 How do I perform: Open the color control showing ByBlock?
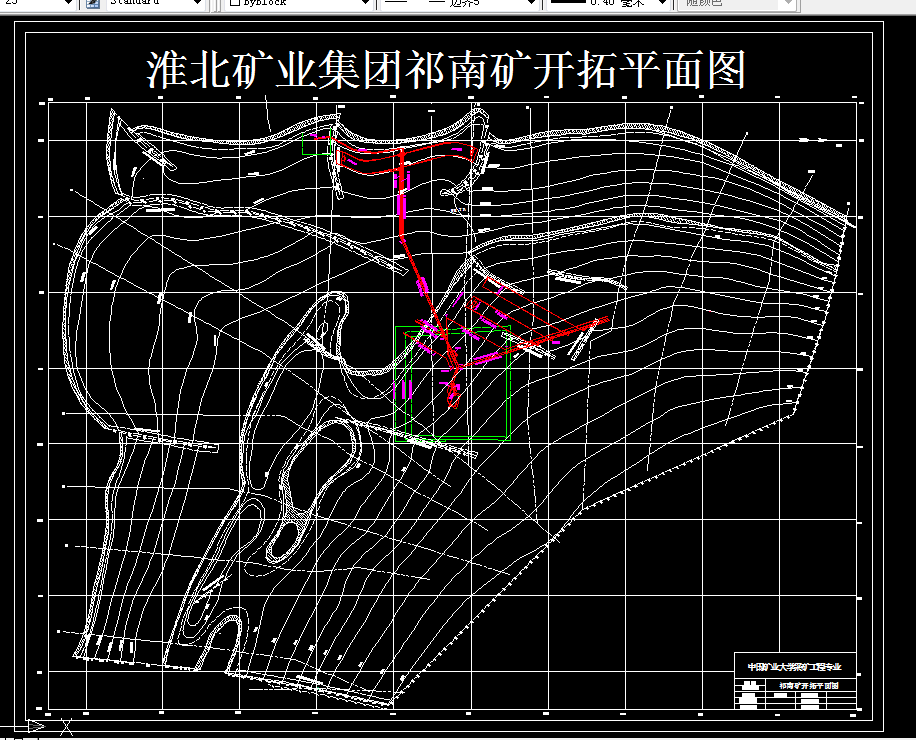point(365,5)
